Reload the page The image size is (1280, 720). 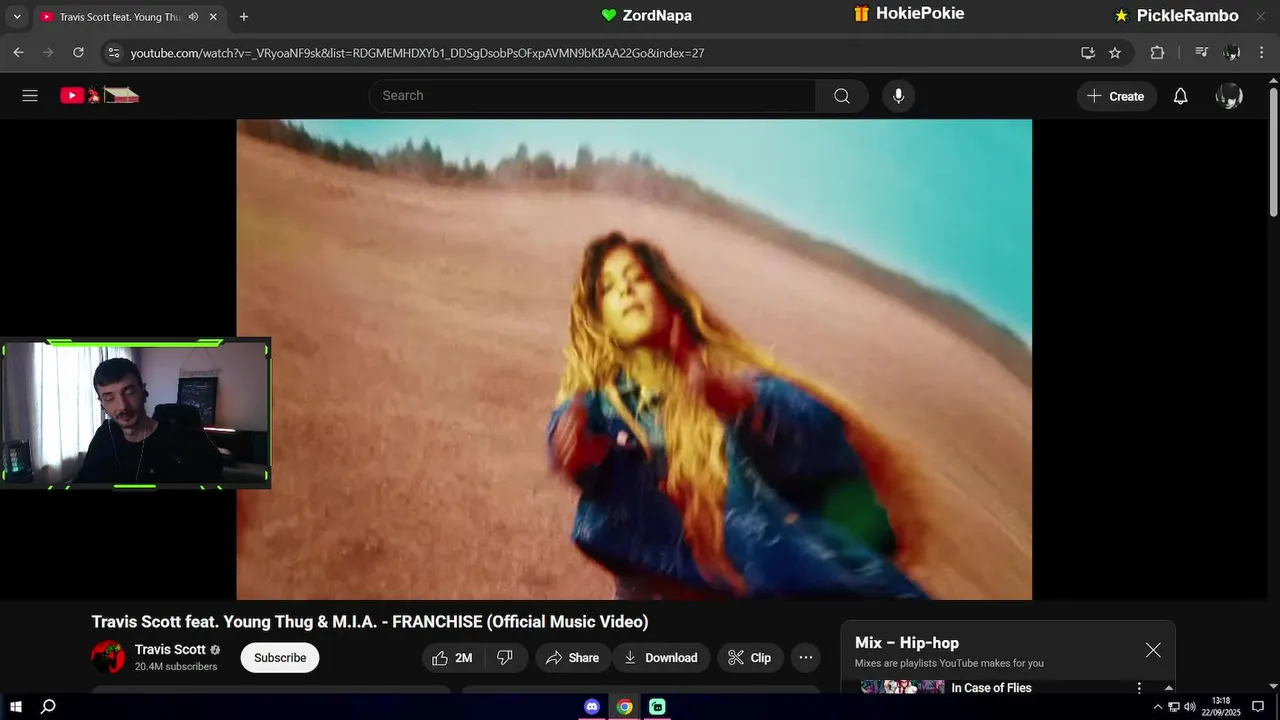tap(78, 53)
